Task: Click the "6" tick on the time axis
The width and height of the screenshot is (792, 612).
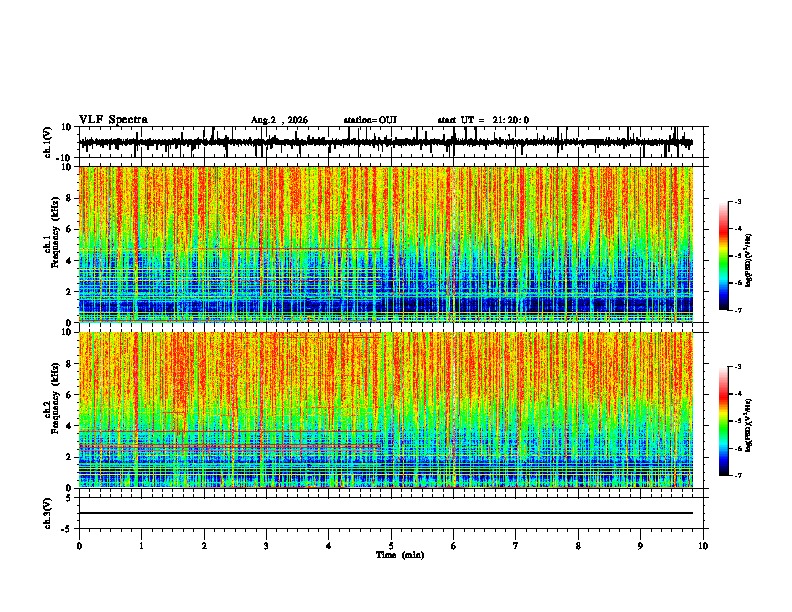Action: [454, 546]
